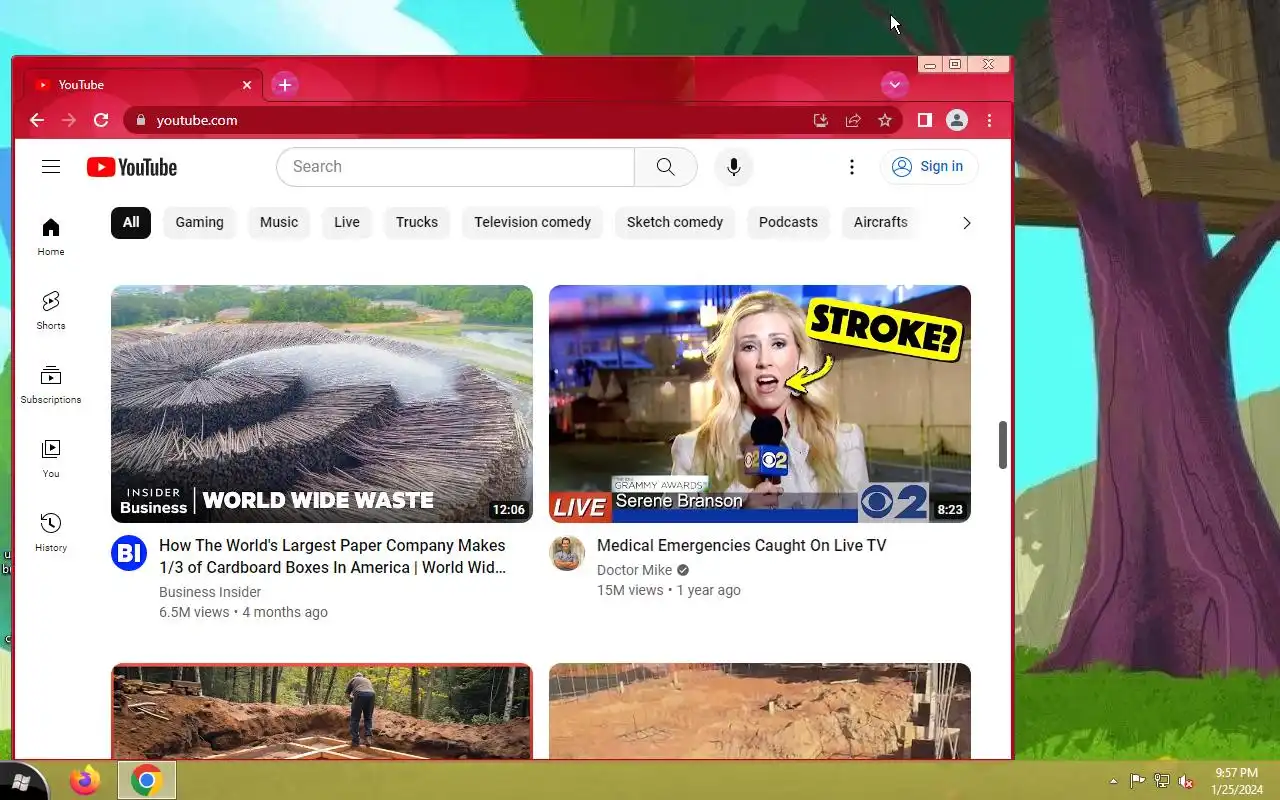Click the YouTube logo
1280x800 pixels.
click(x=132, y=167)
